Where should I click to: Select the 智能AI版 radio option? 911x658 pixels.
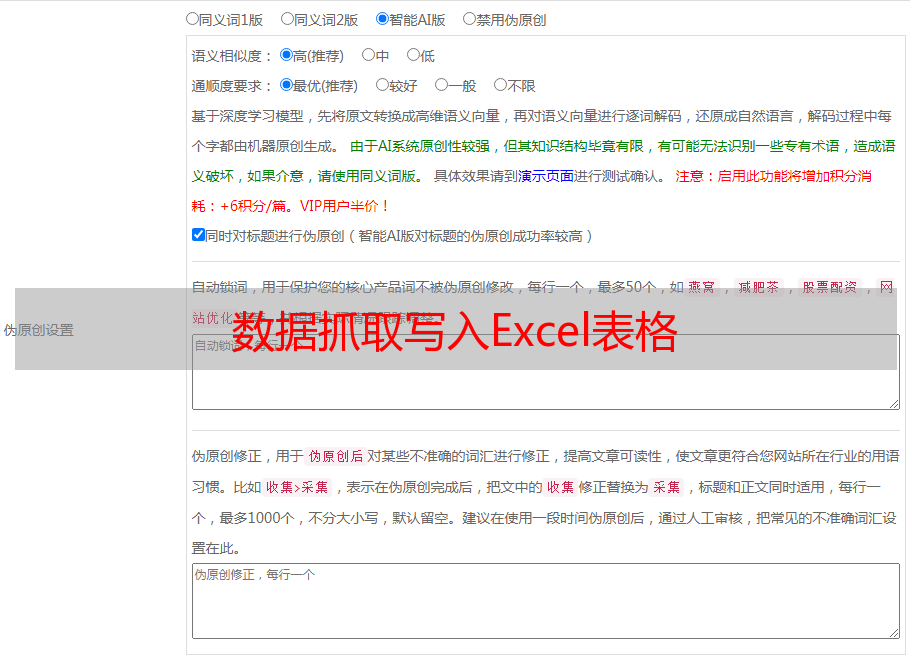[x=382, y=19]
